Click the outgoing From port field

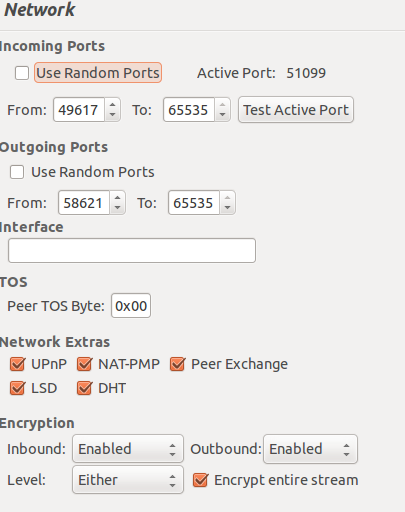click(x=84, y=203)
